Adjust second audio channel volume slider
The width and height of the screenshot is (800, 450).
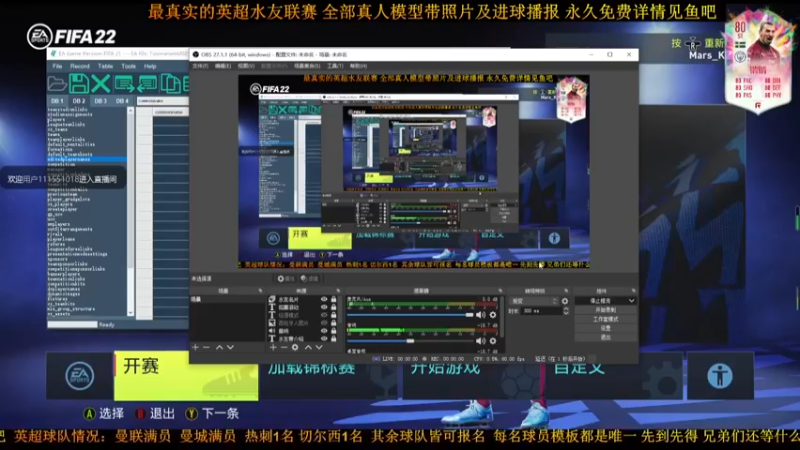[410, 341]
